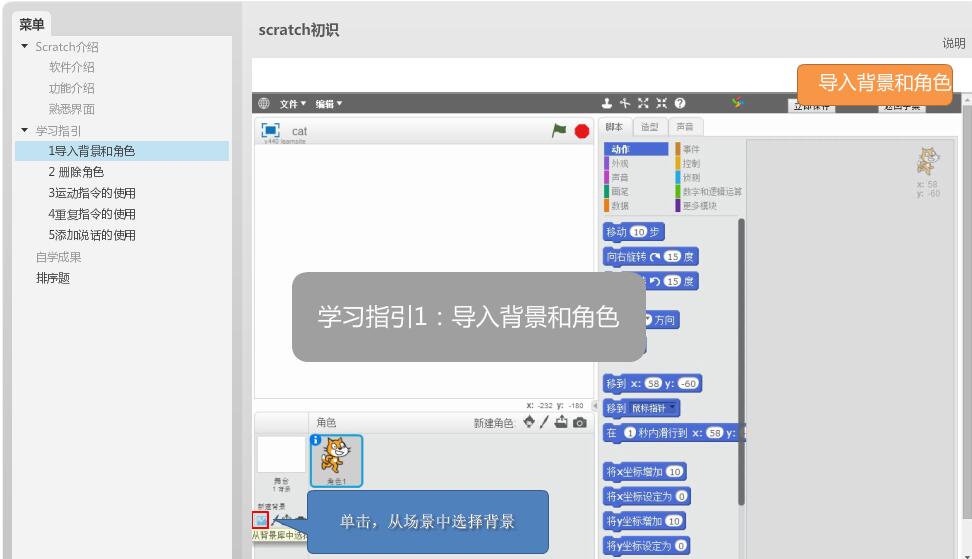Click the 菜单 tab header

click(32, 24)
